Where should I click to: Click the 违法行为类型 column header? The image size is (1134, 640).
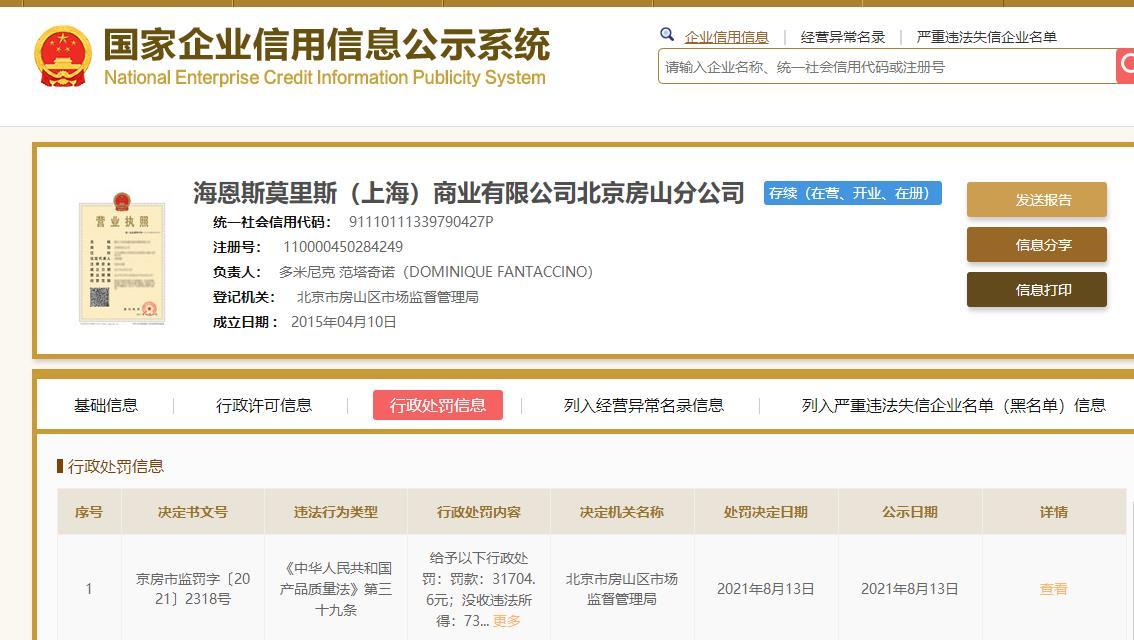(336, 512)
